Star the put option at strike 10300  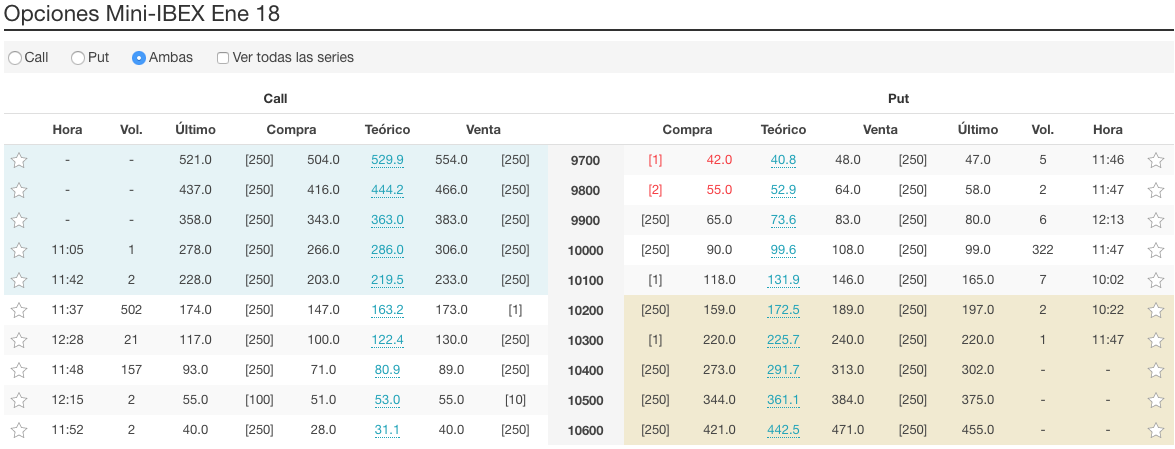coord(1156,340)
